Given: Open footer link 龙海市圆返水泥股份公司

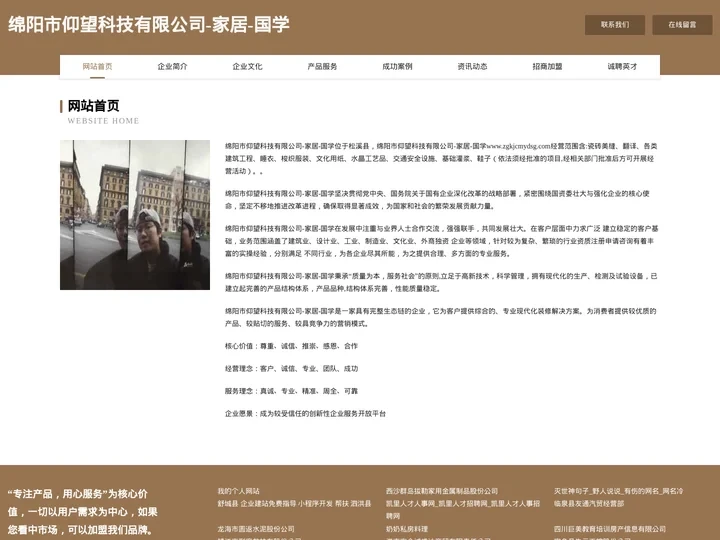Looking at the screenshot, I should [256, 529].
